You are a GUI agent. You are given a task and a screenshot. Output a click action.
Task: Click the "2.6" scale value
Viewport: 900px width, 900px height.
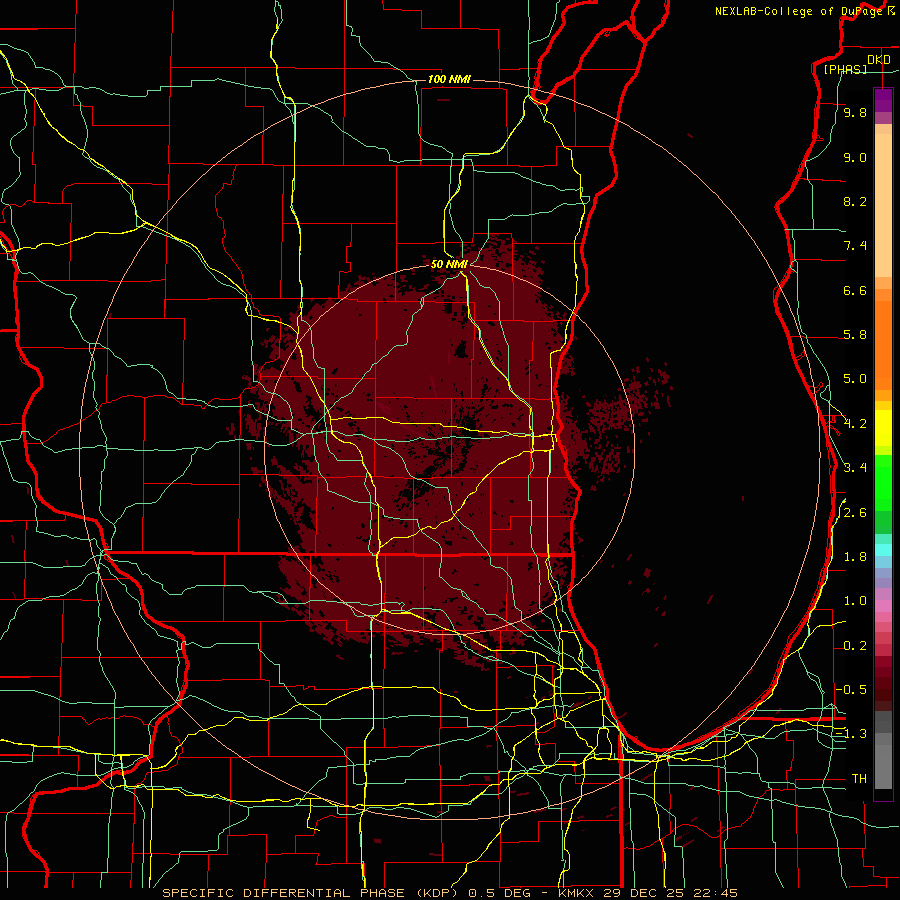pyautogui.click(x=855, y=513)
